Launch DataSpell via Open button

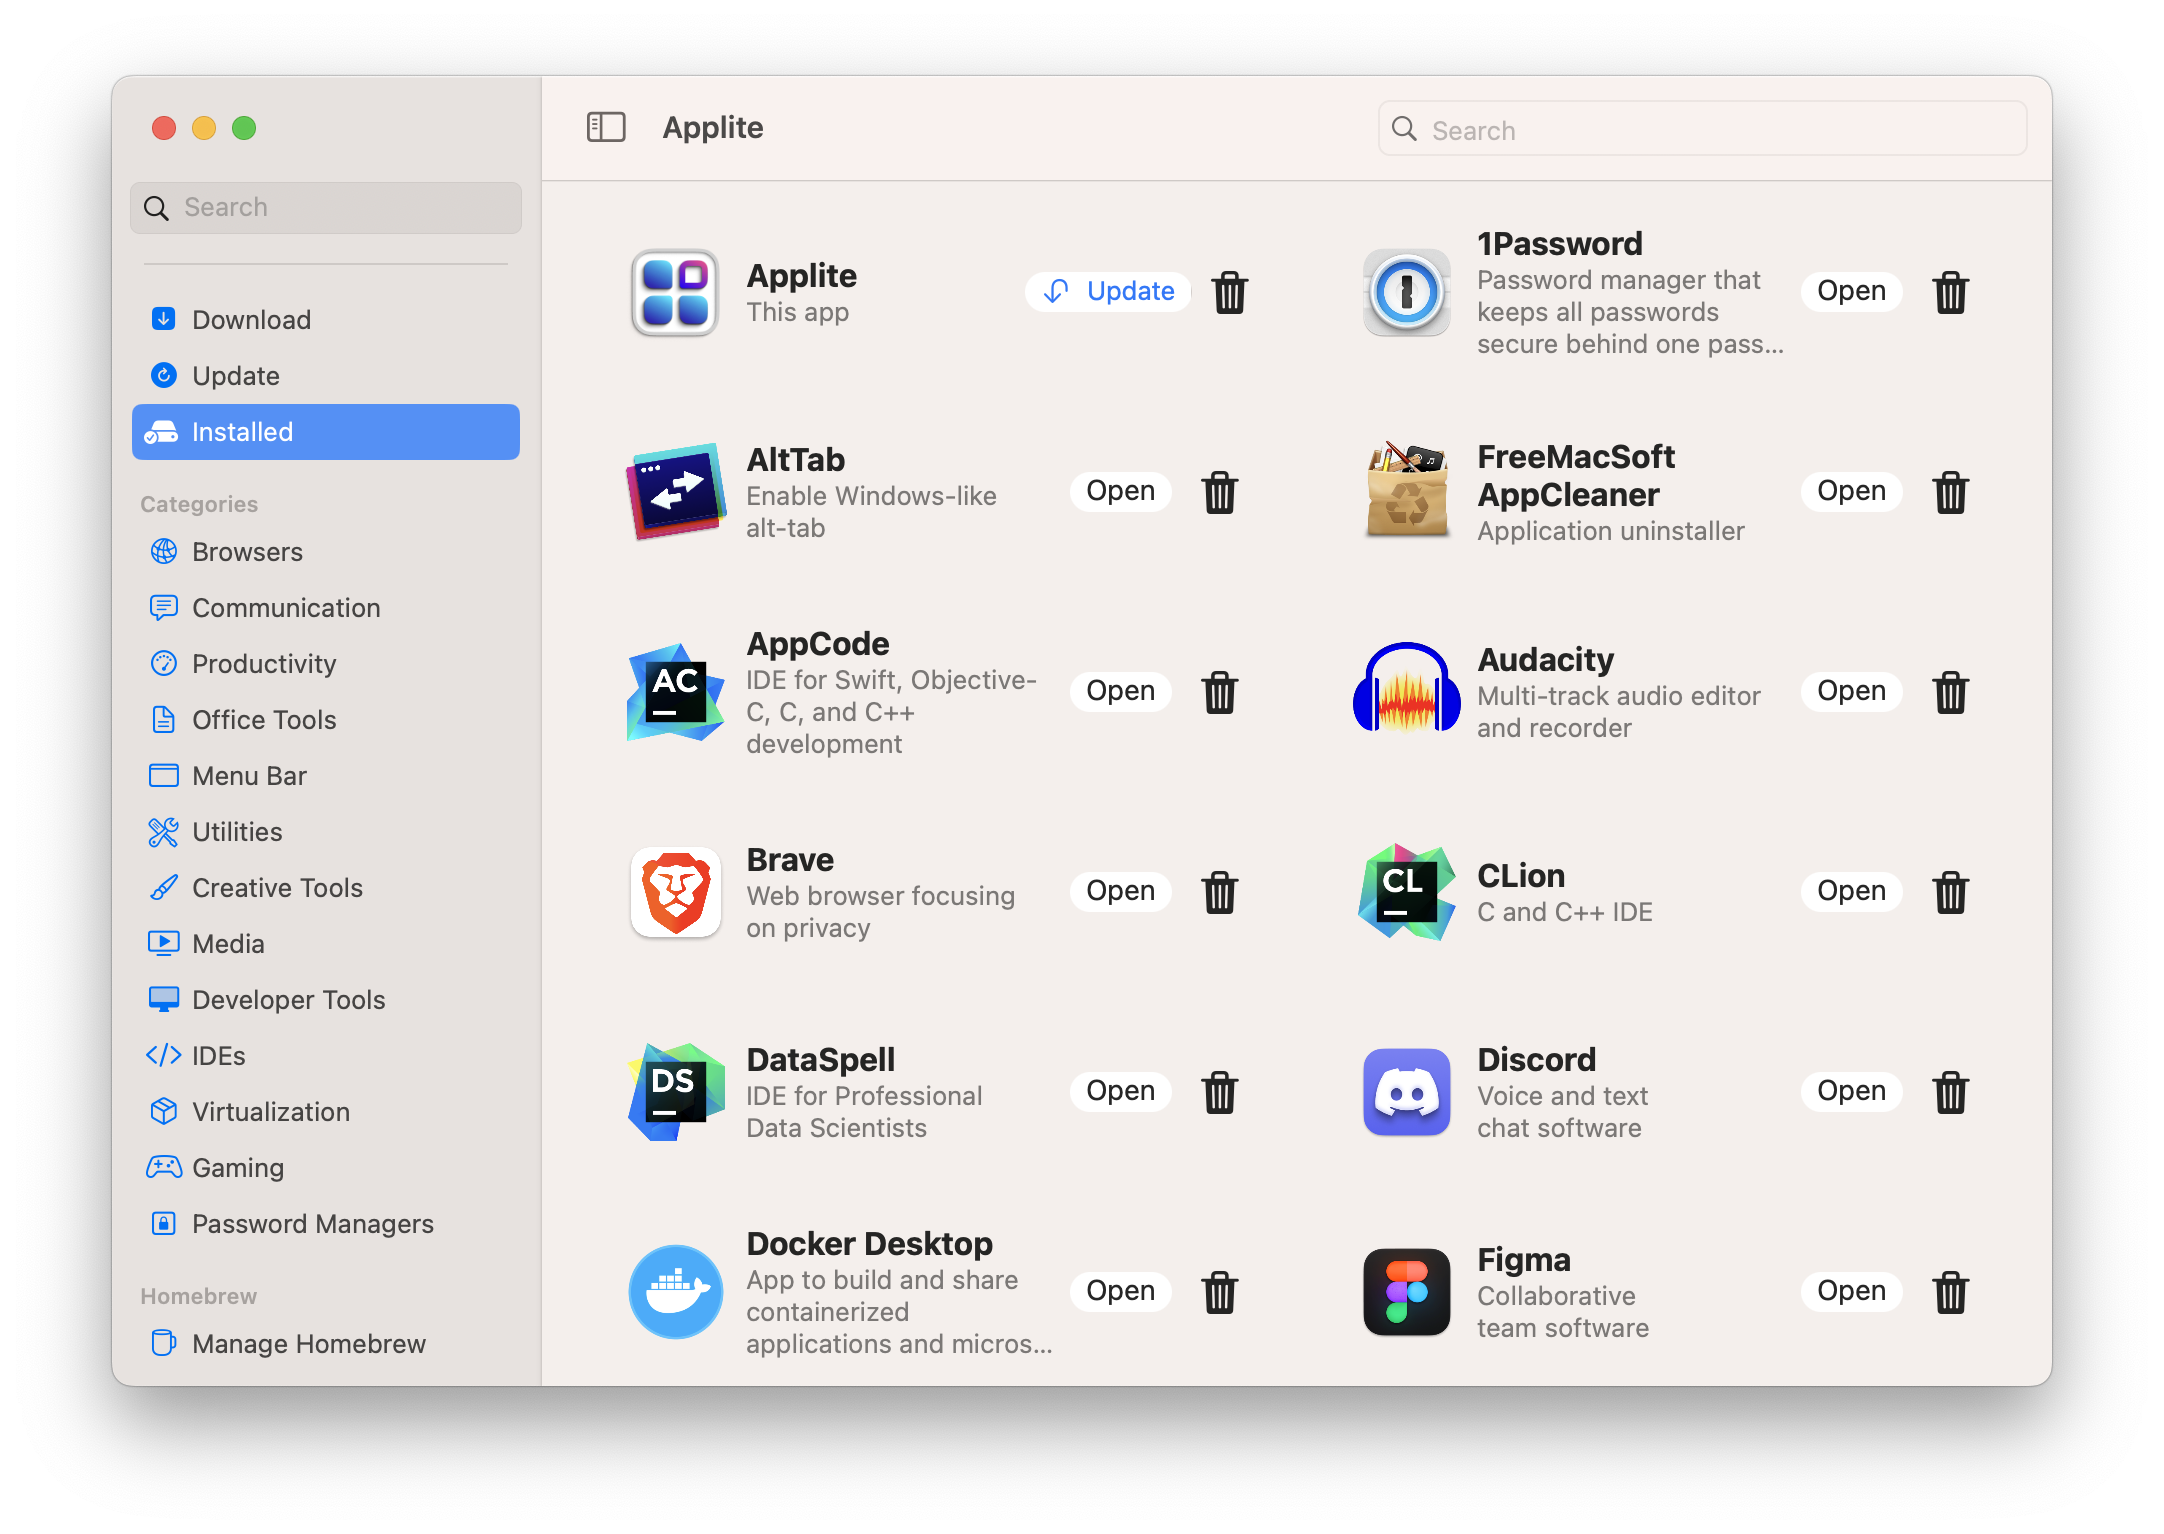[1120, 1091]
